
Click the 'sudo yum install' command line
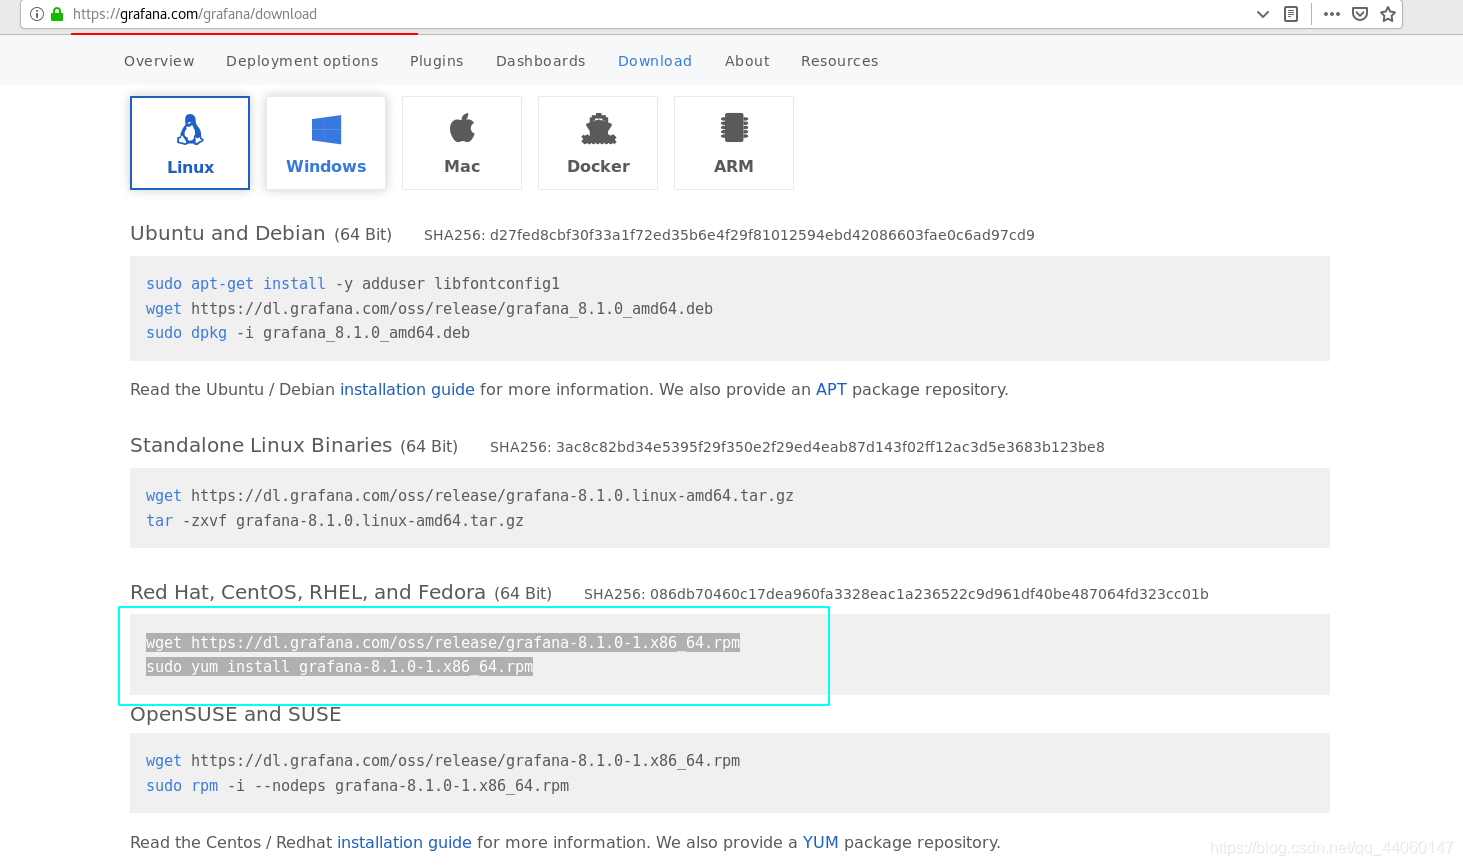click(x=339, y=667)
